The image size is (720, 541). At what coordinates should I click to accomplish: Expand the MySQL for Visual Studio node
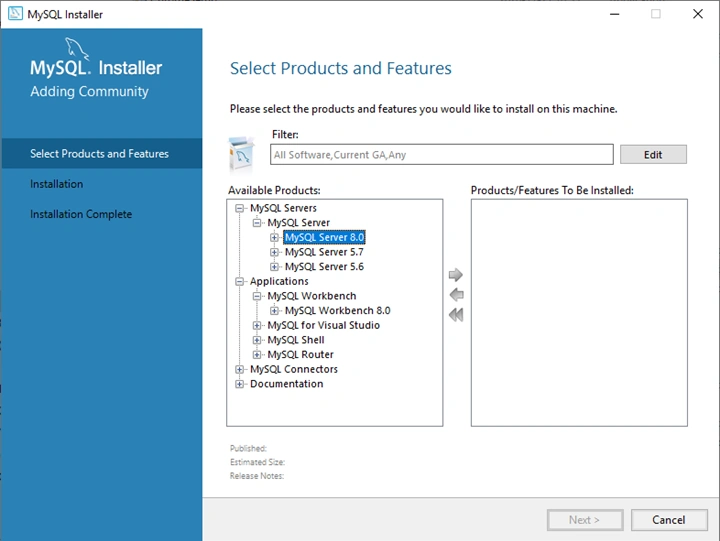(x=257, y=326)
